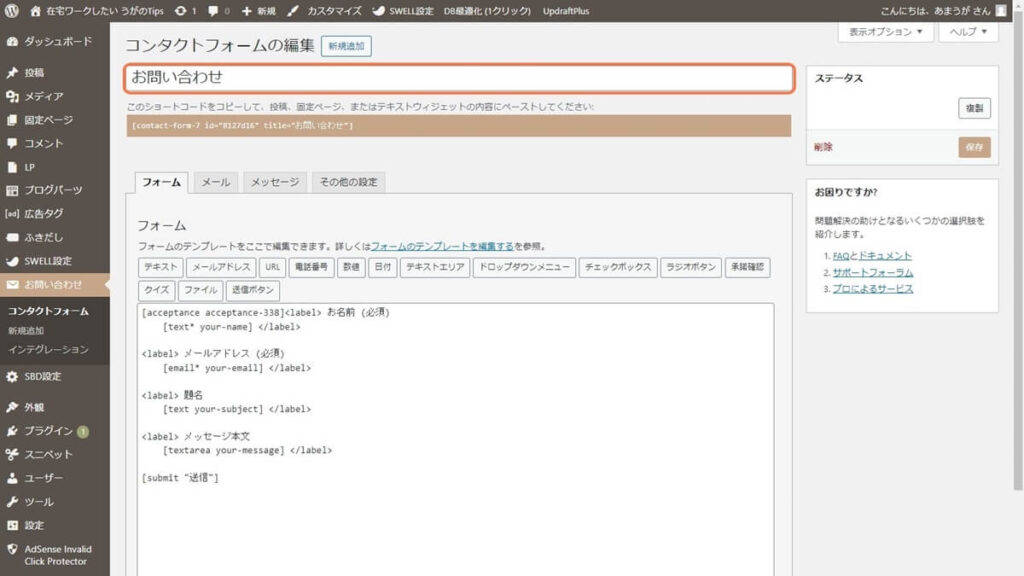Insert a ドロップダウンメニュー form tag
This screenshot has width=1024, height=576.
(523, 267)
